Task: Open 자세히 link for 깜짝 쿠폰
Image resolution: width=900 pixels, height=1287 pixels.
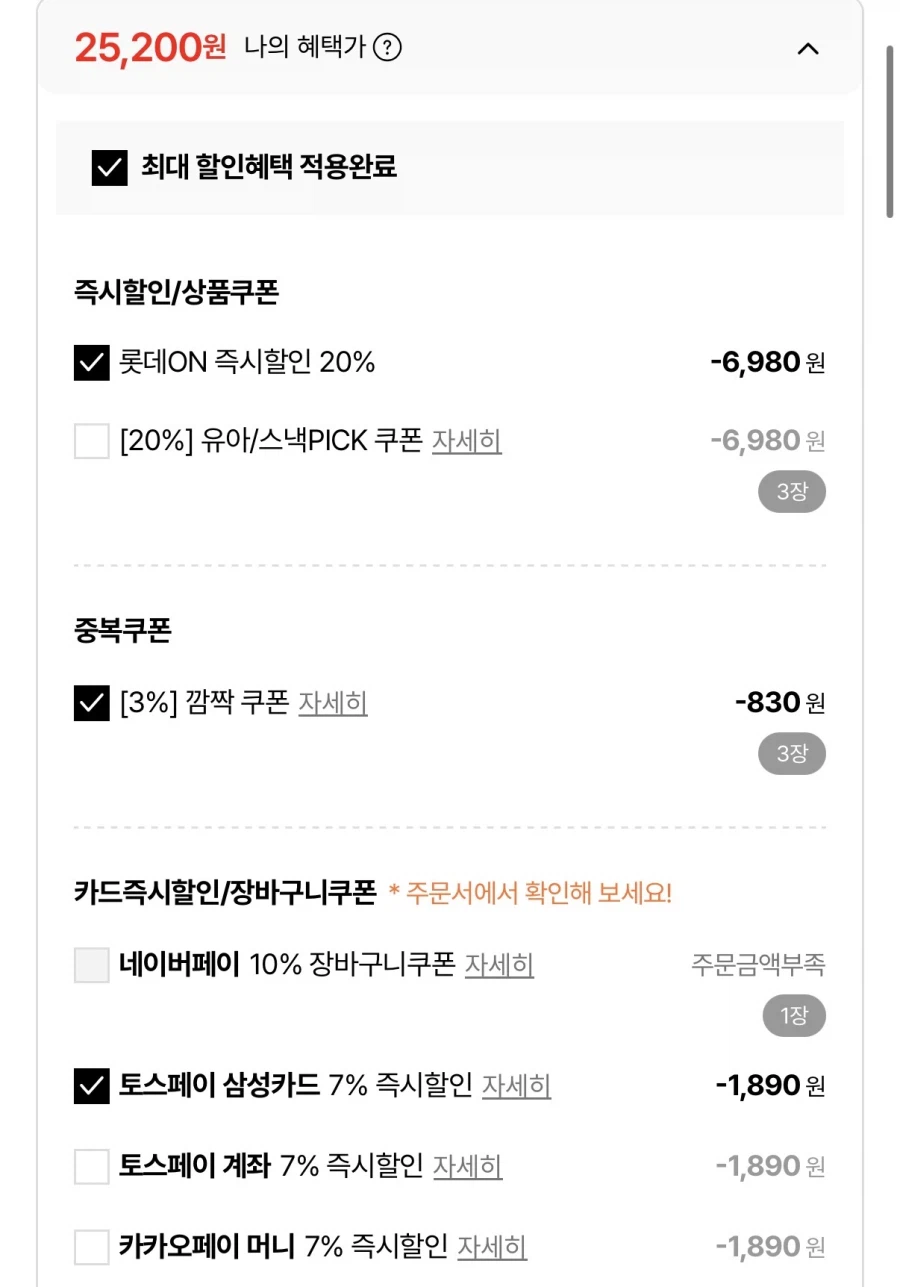Action: pyautogui.click(x=333, y=703)
